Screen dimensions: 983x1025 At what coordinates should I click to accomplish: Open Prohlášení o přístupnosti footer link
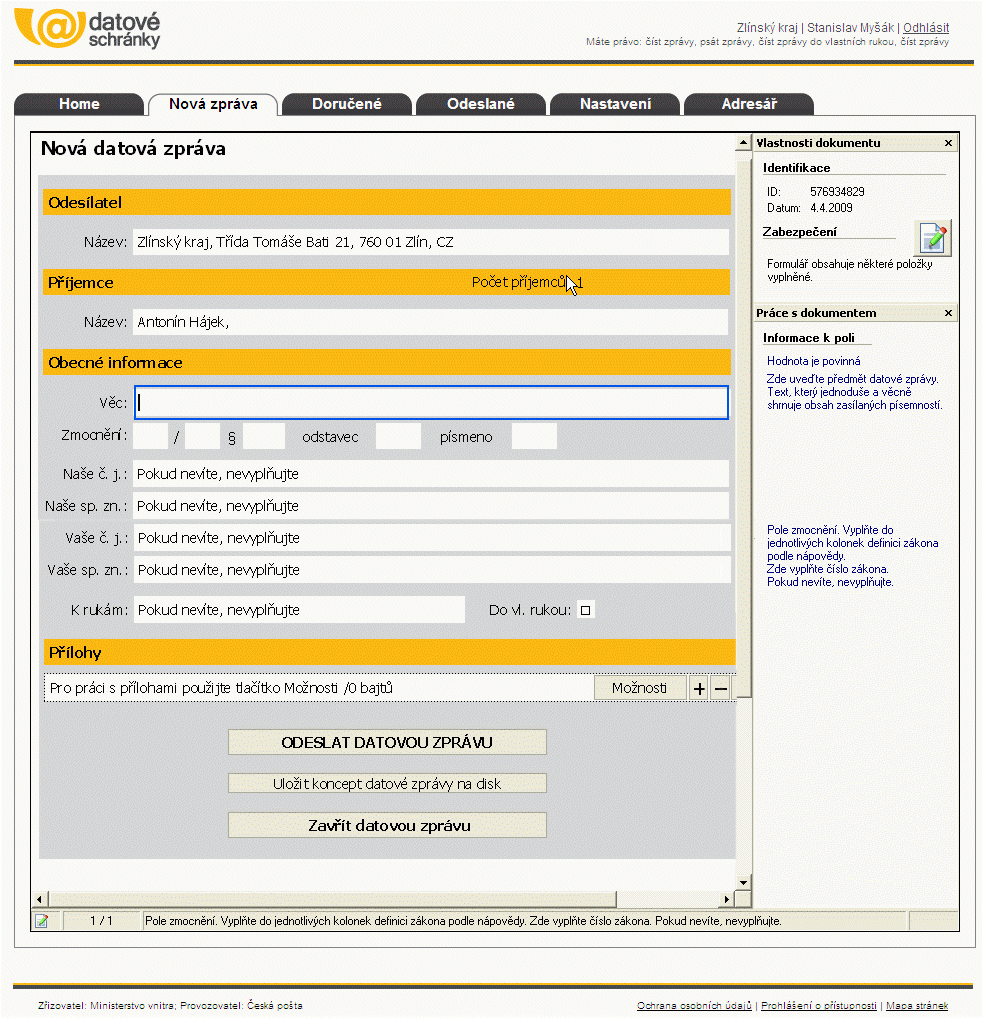click(x=819, y=1005)
